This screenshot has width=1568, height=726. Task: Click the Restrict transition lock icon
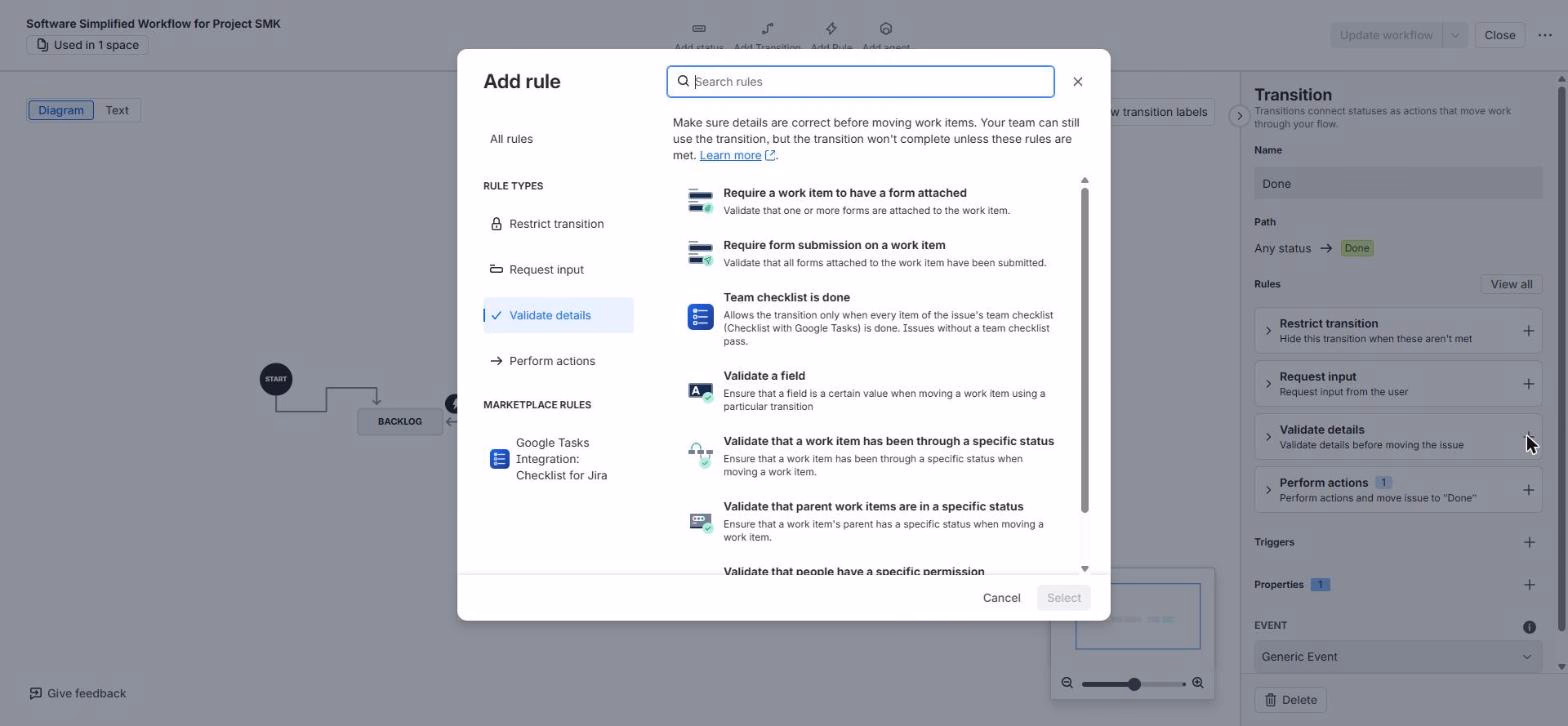[x=496, y=224]
